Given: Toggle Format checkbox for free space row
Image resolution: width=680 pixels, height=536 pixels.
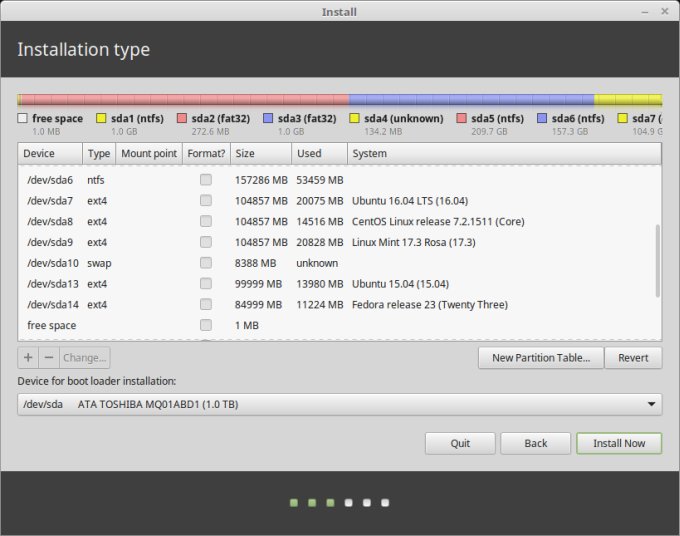Looking at the screenshot, I should coord(206,325).
